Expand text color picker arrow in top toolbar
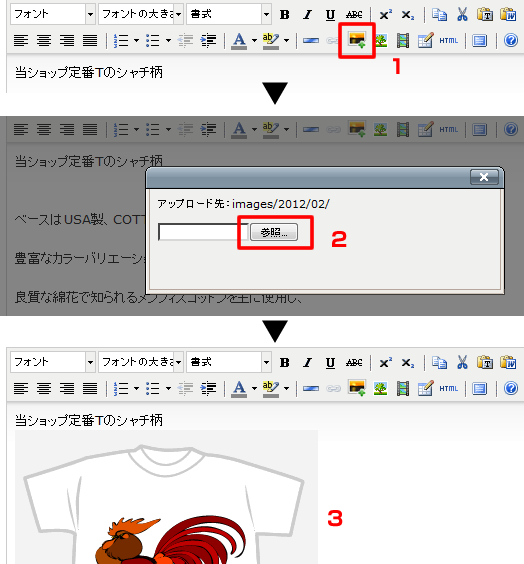524x564 pixels. [x=254, y=40]
